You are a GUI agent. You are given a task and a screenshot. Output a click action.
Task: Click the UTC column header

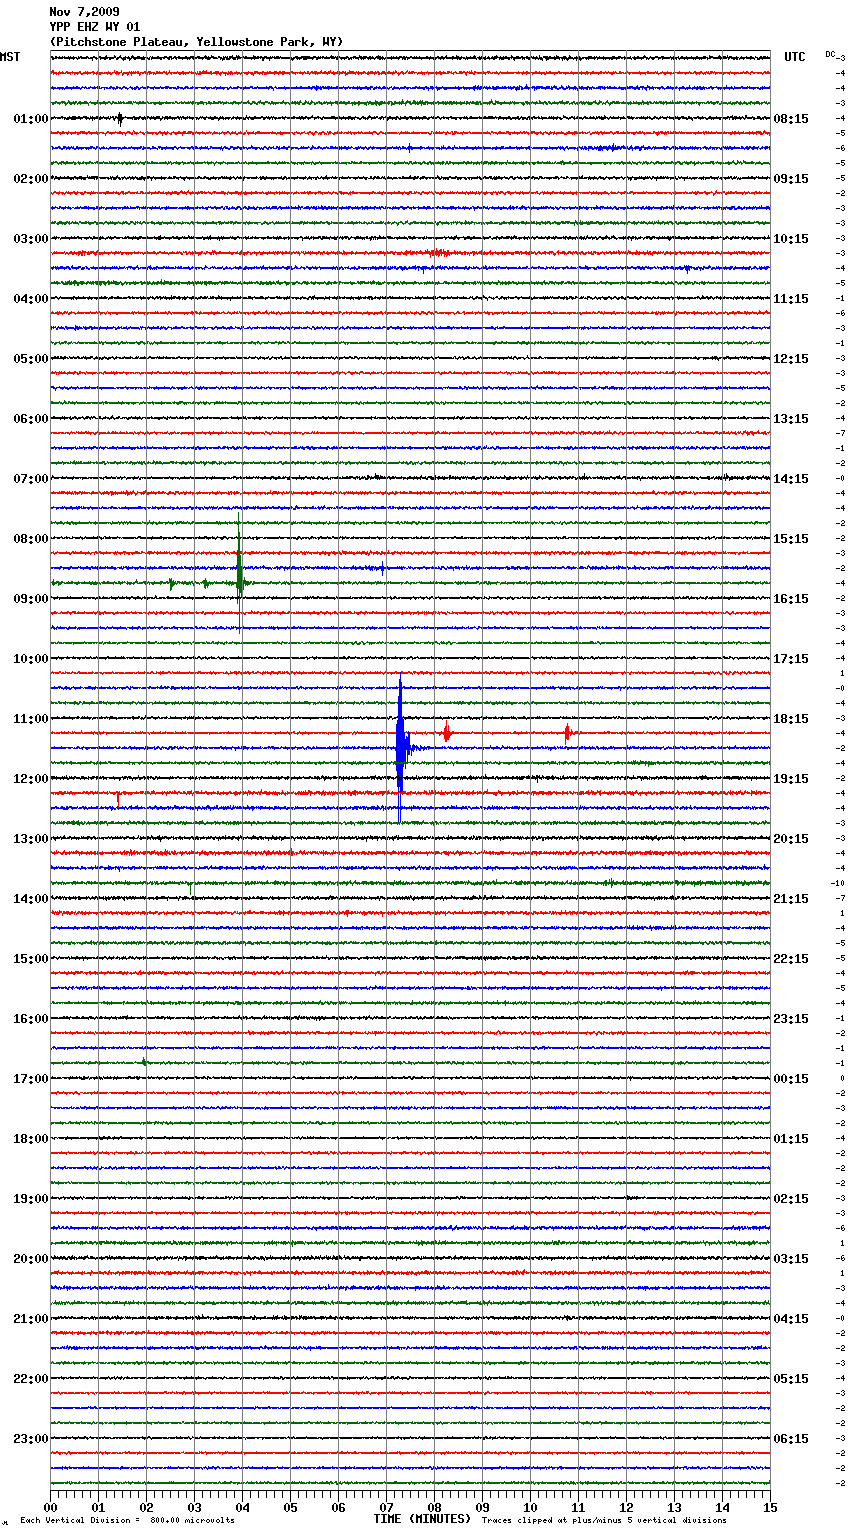(x=795, y=57)
